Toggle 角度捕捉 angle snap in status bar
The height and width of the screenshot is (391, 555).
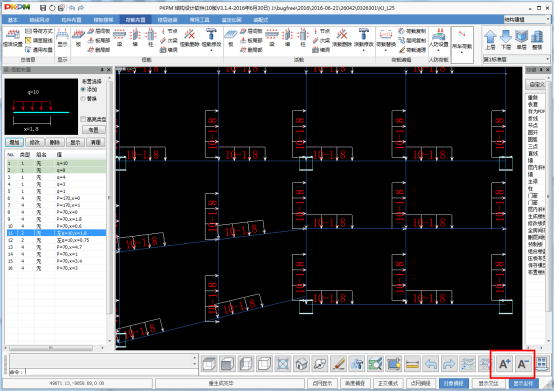(x=355, y=383)
